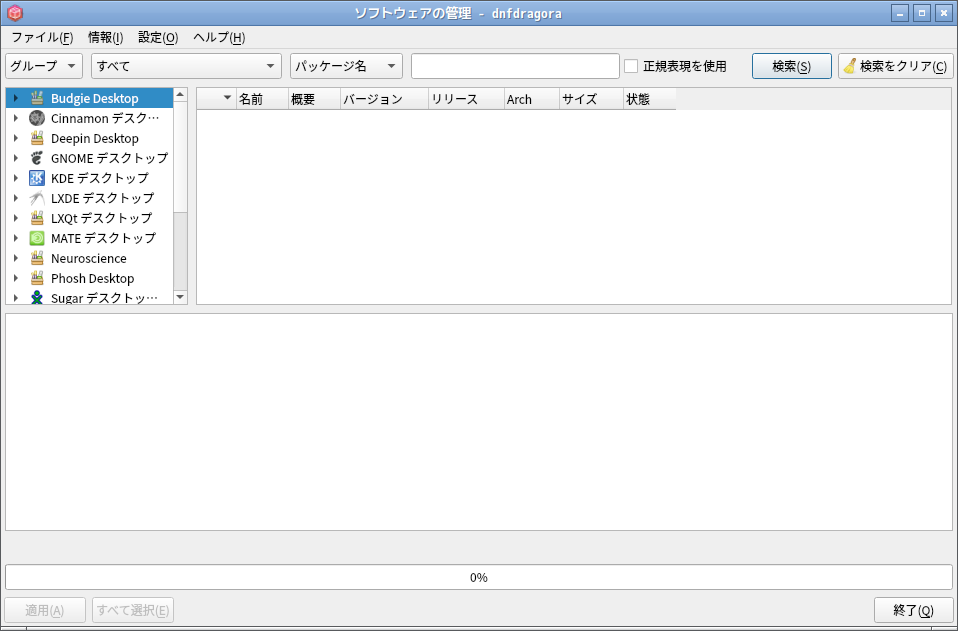Select the Phosh Desktop row

click(x=90, y=279)
